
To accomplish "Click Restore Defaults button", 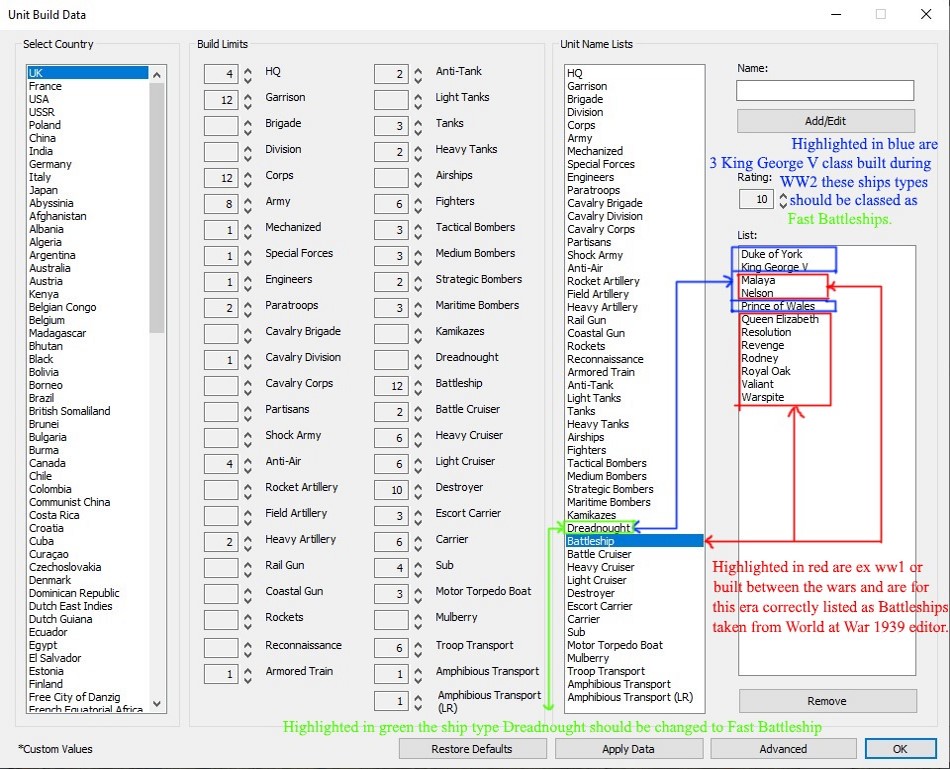I will 471,748.
